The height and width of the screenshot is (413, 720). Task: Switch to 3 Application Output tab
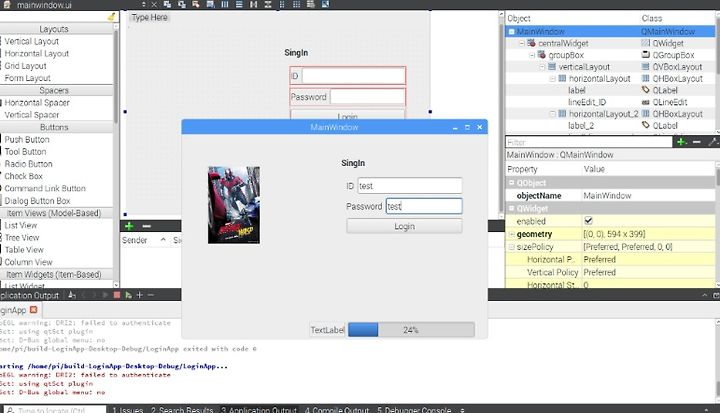click(259, 409)
